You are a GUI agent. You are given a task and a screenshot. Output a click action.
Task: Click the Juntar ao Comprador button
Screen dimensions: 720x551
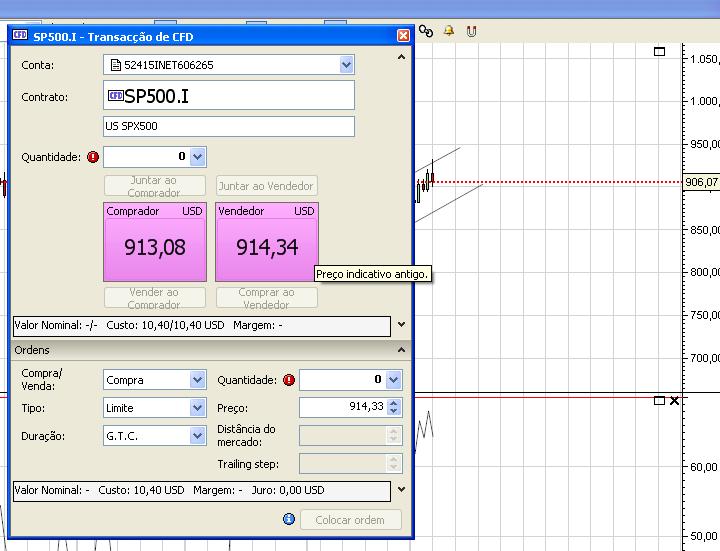click(x=155, y=186)
